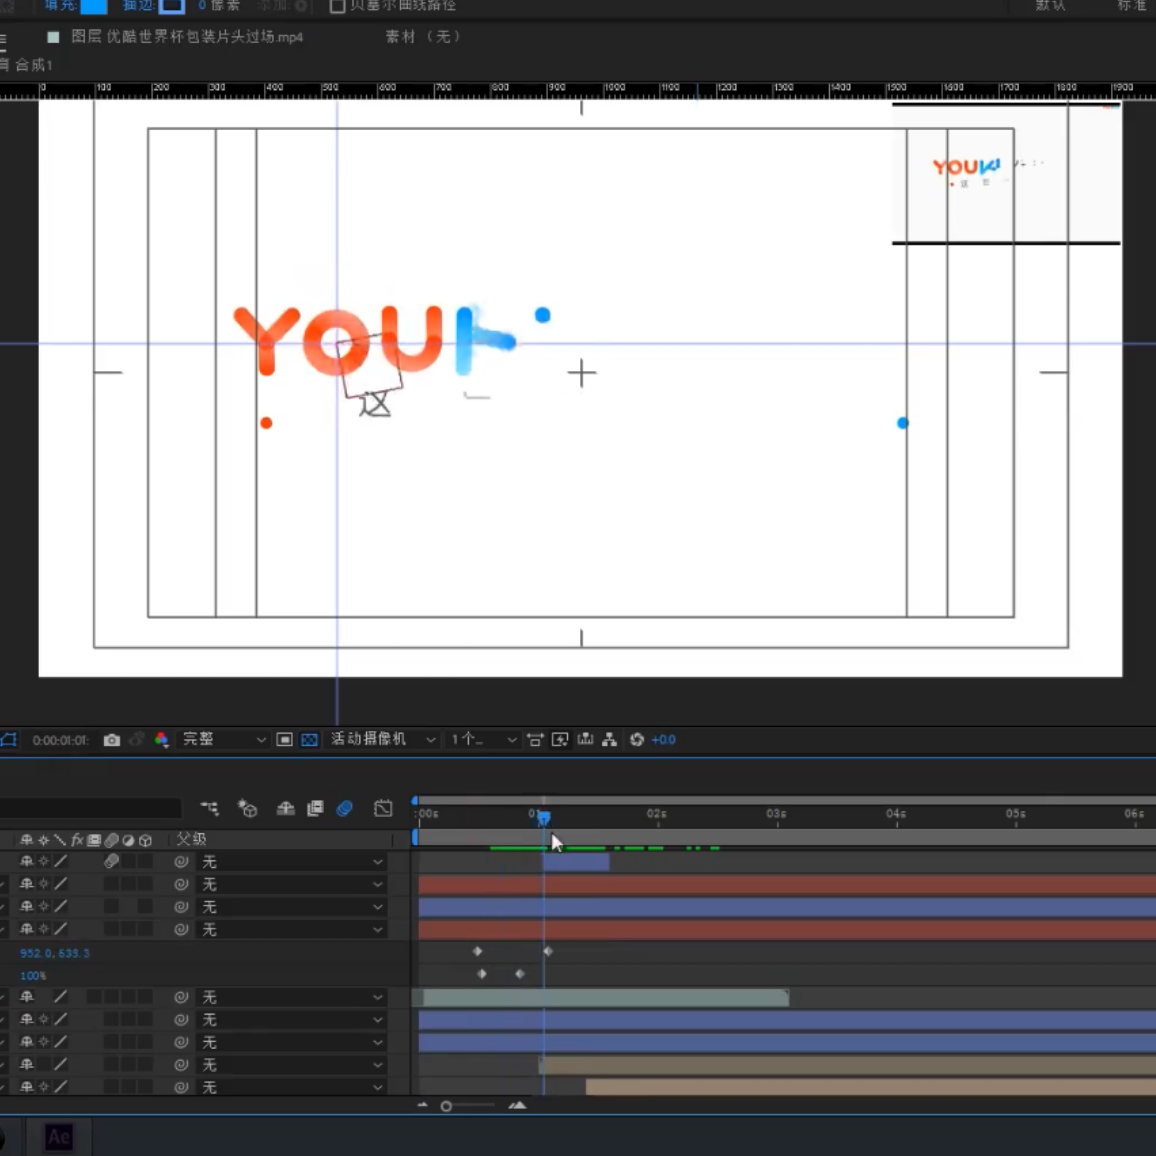The image size is (1156, 1156).
Task: Select the 默认 workspace
Action: coord(1050,6)
